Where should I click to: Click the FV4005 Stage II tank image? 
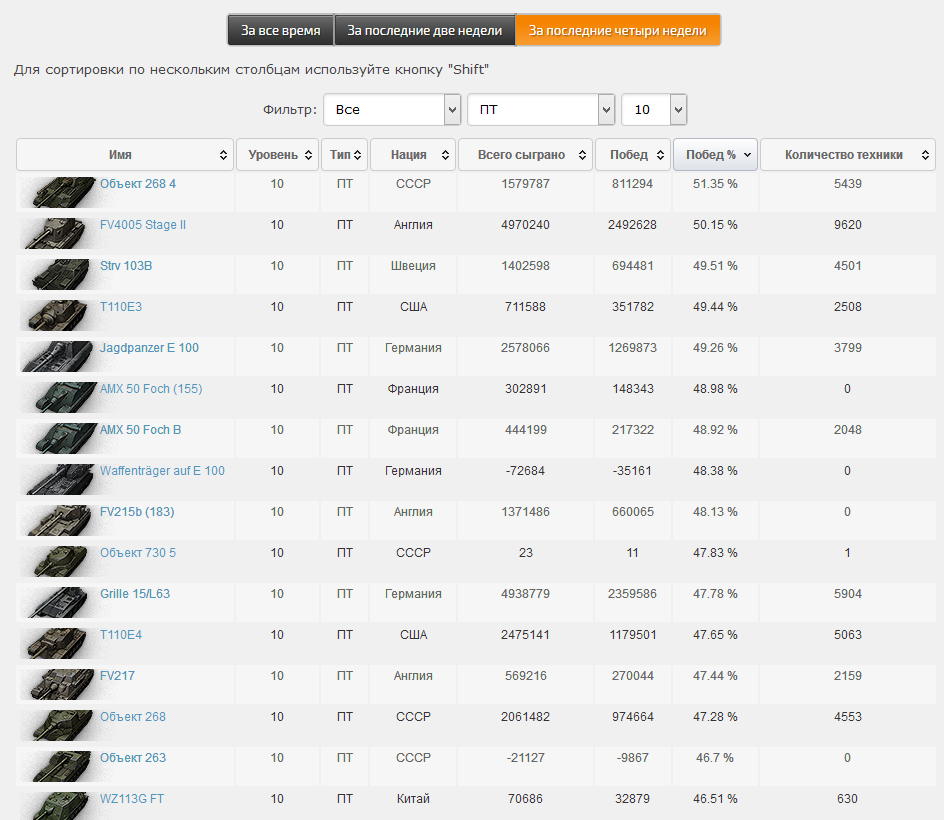click(x=58, y=233)
